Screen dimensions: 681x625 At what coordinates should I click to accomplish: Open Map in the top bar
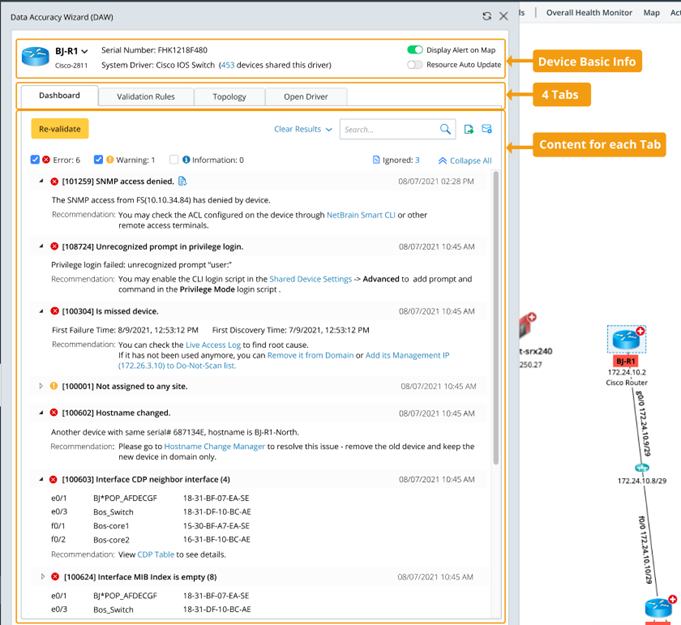click(x=651, y=13)
